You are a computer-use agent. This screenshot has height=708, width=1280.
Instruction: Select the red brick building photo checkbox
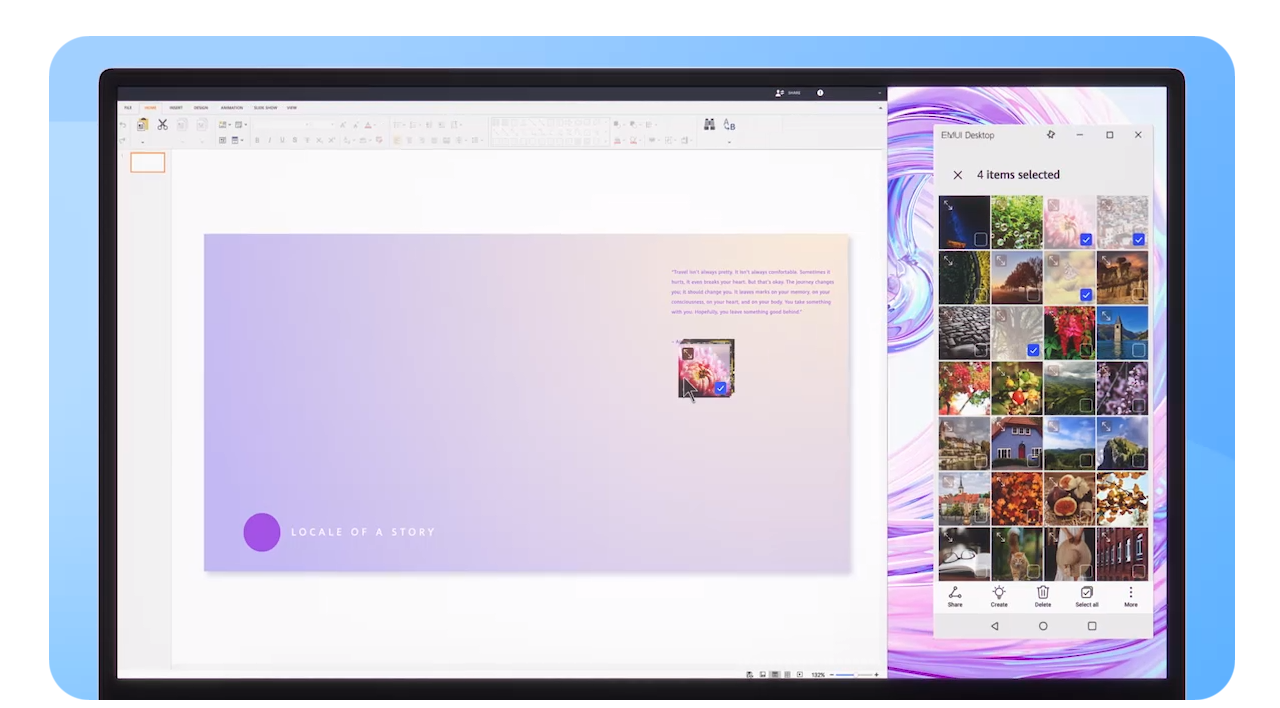click(x=1138, y=572)
